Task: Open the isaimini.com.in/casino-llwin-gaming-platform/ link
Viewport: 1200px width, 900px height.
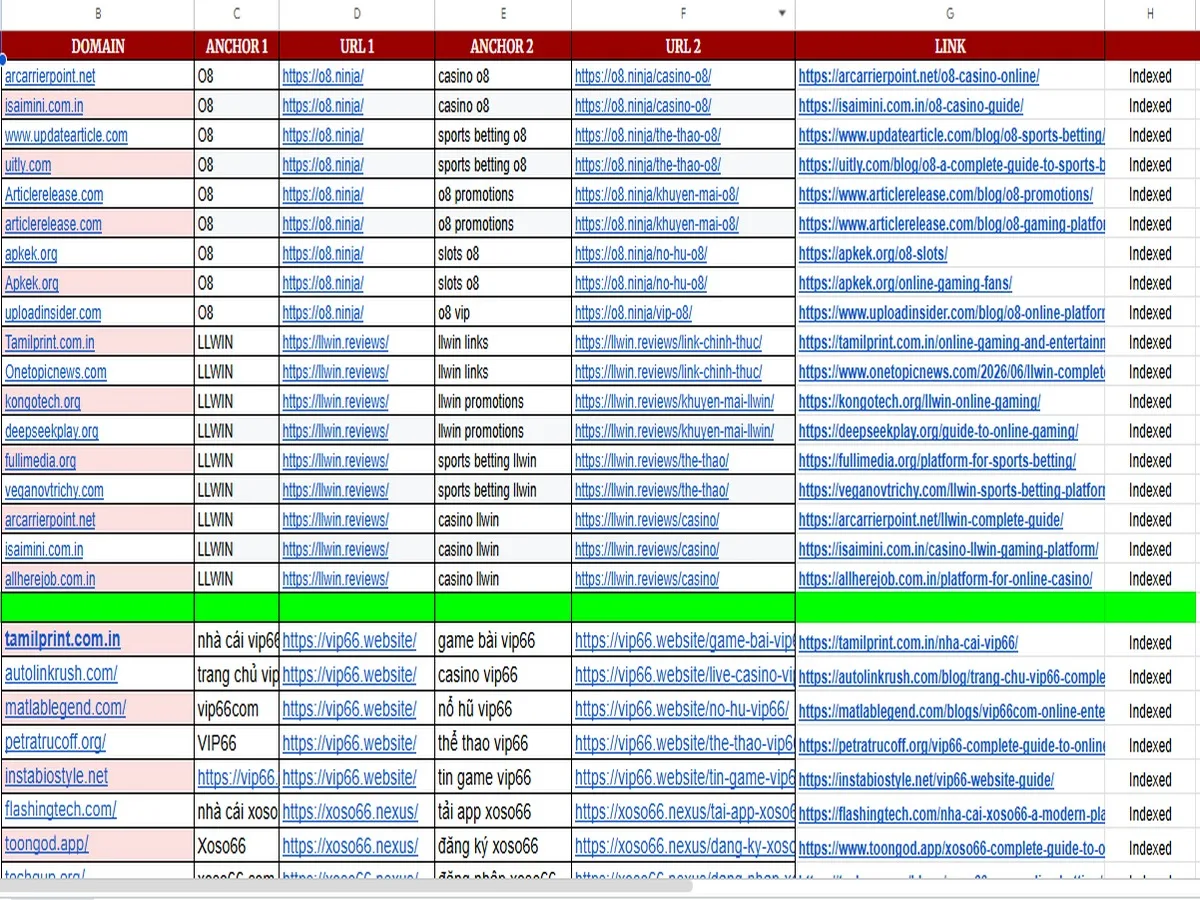Action: click(x=948, y=550)
